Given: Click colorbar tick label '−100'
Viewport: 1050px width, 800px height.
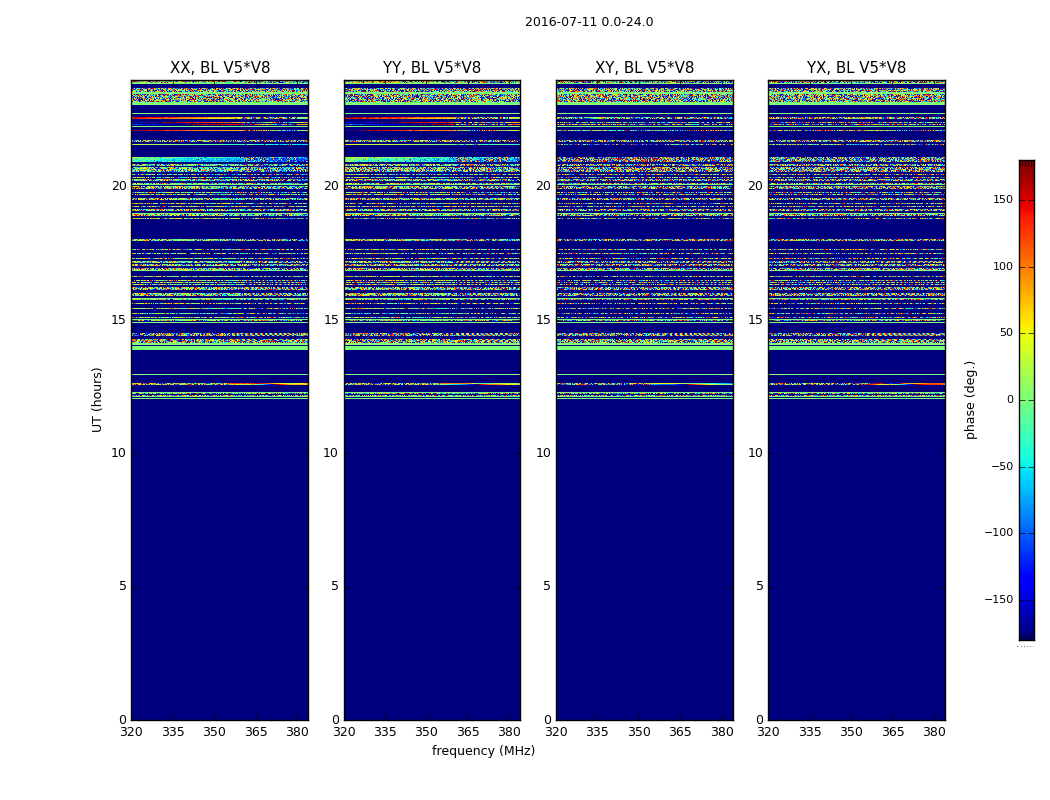Looking at the screenshot, I should [x=998, y=533].
